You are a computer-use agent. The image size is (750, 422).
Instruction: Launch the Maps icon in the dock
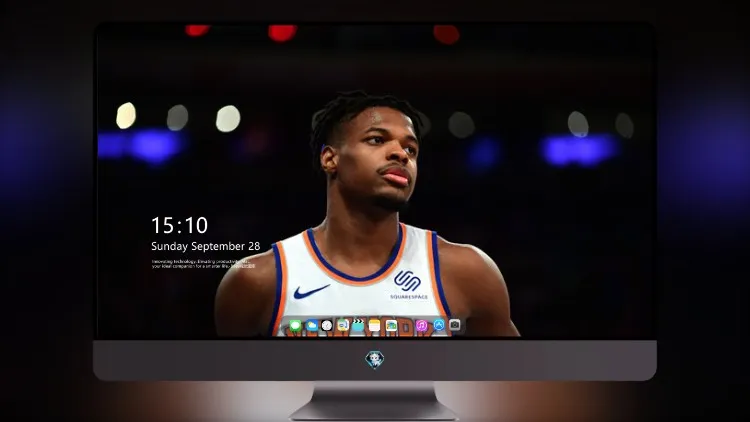342,326
